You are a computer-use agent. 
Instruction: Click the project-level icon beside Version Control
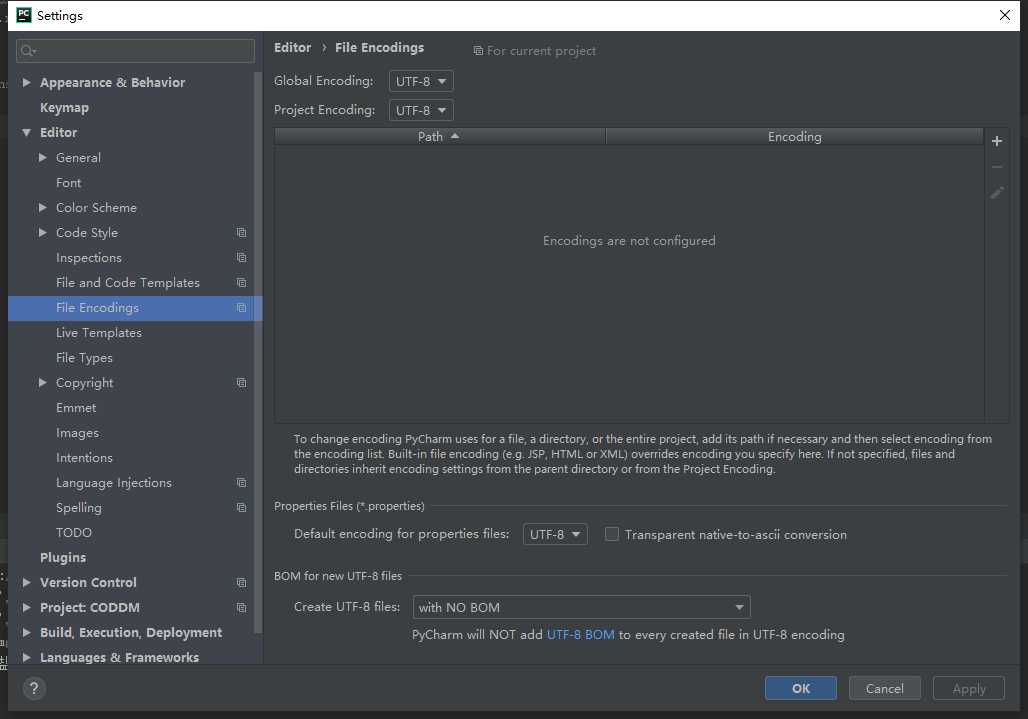[x=241, y=583]
